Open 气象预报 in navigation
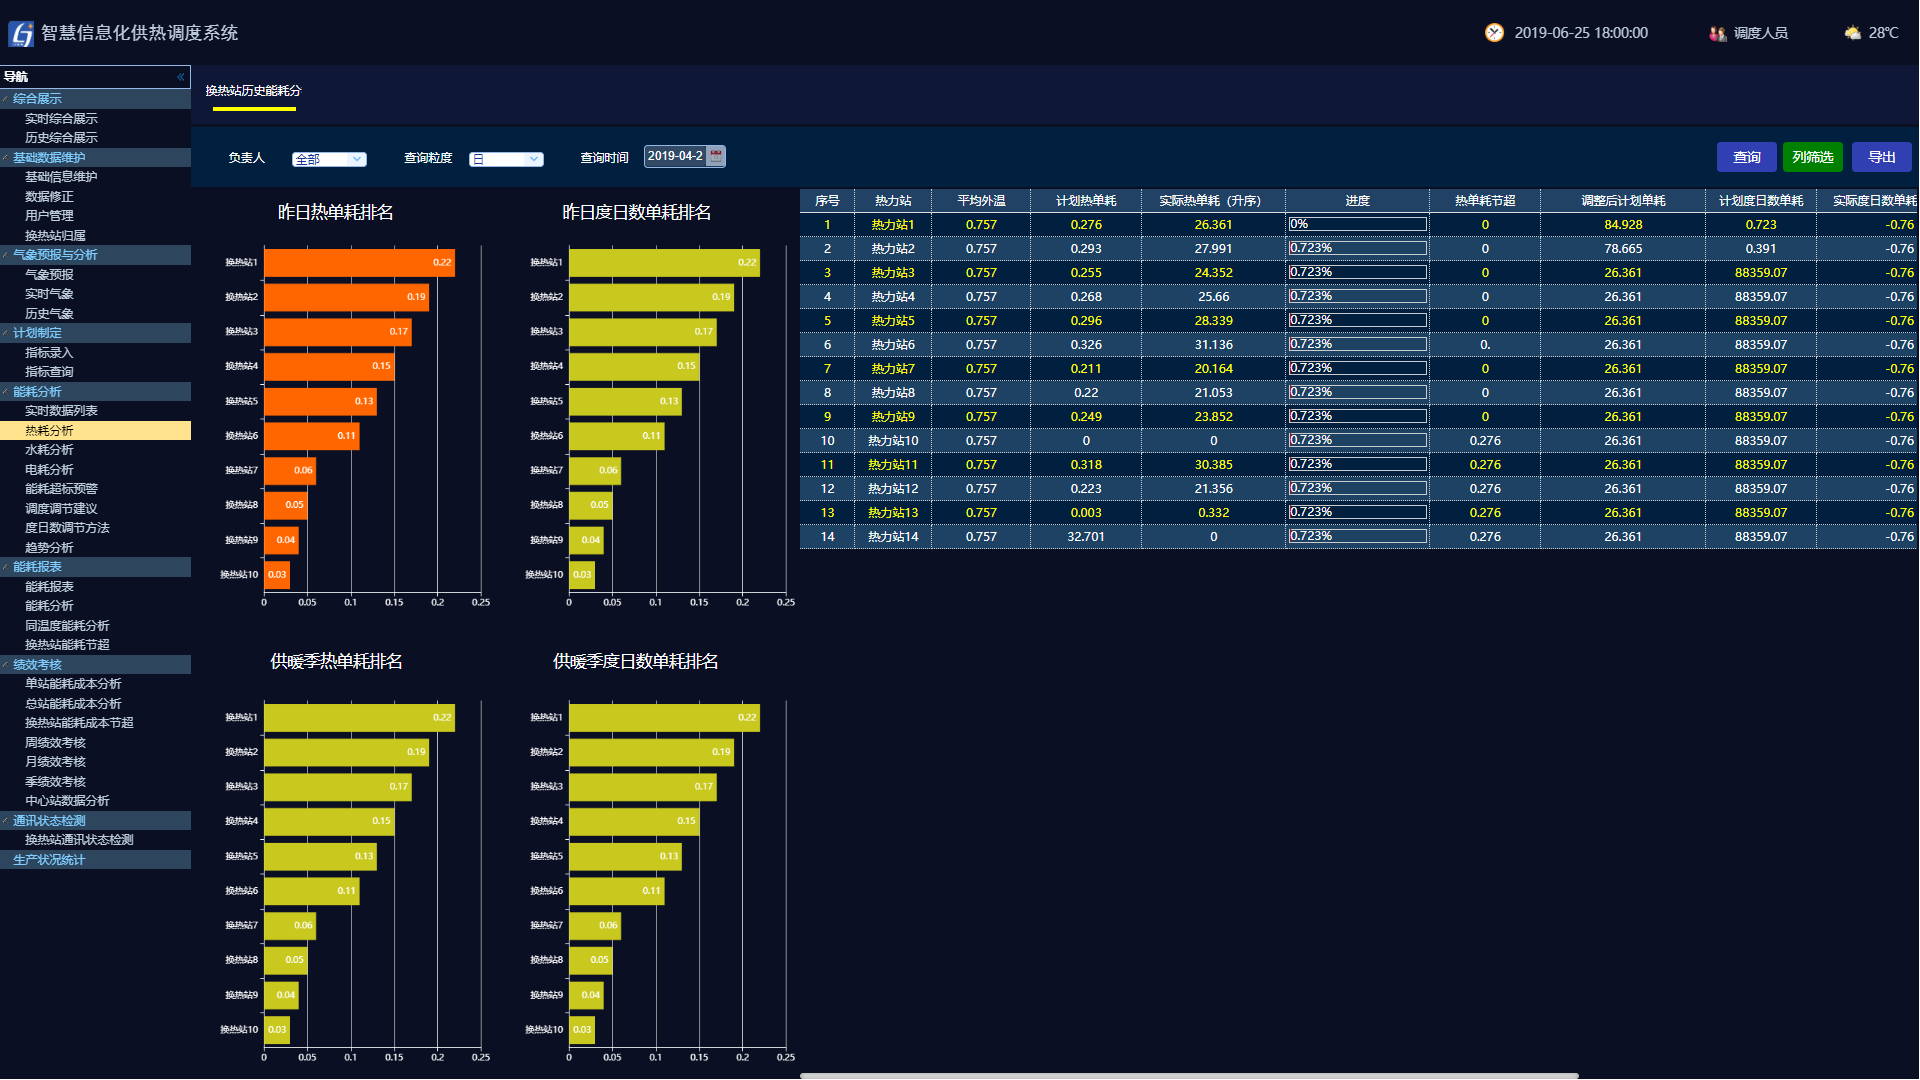 point(49,275)
